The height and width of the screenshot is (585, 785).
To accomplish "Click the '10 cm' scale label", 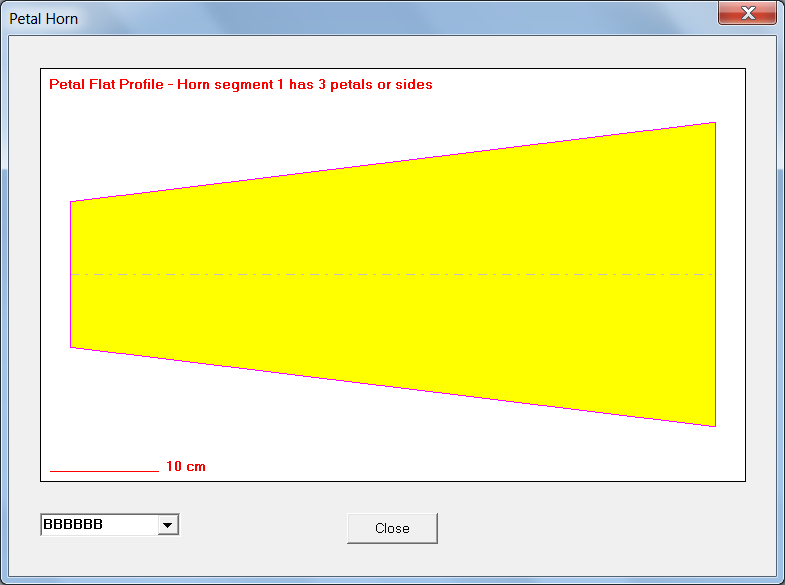I will (186, 466).
